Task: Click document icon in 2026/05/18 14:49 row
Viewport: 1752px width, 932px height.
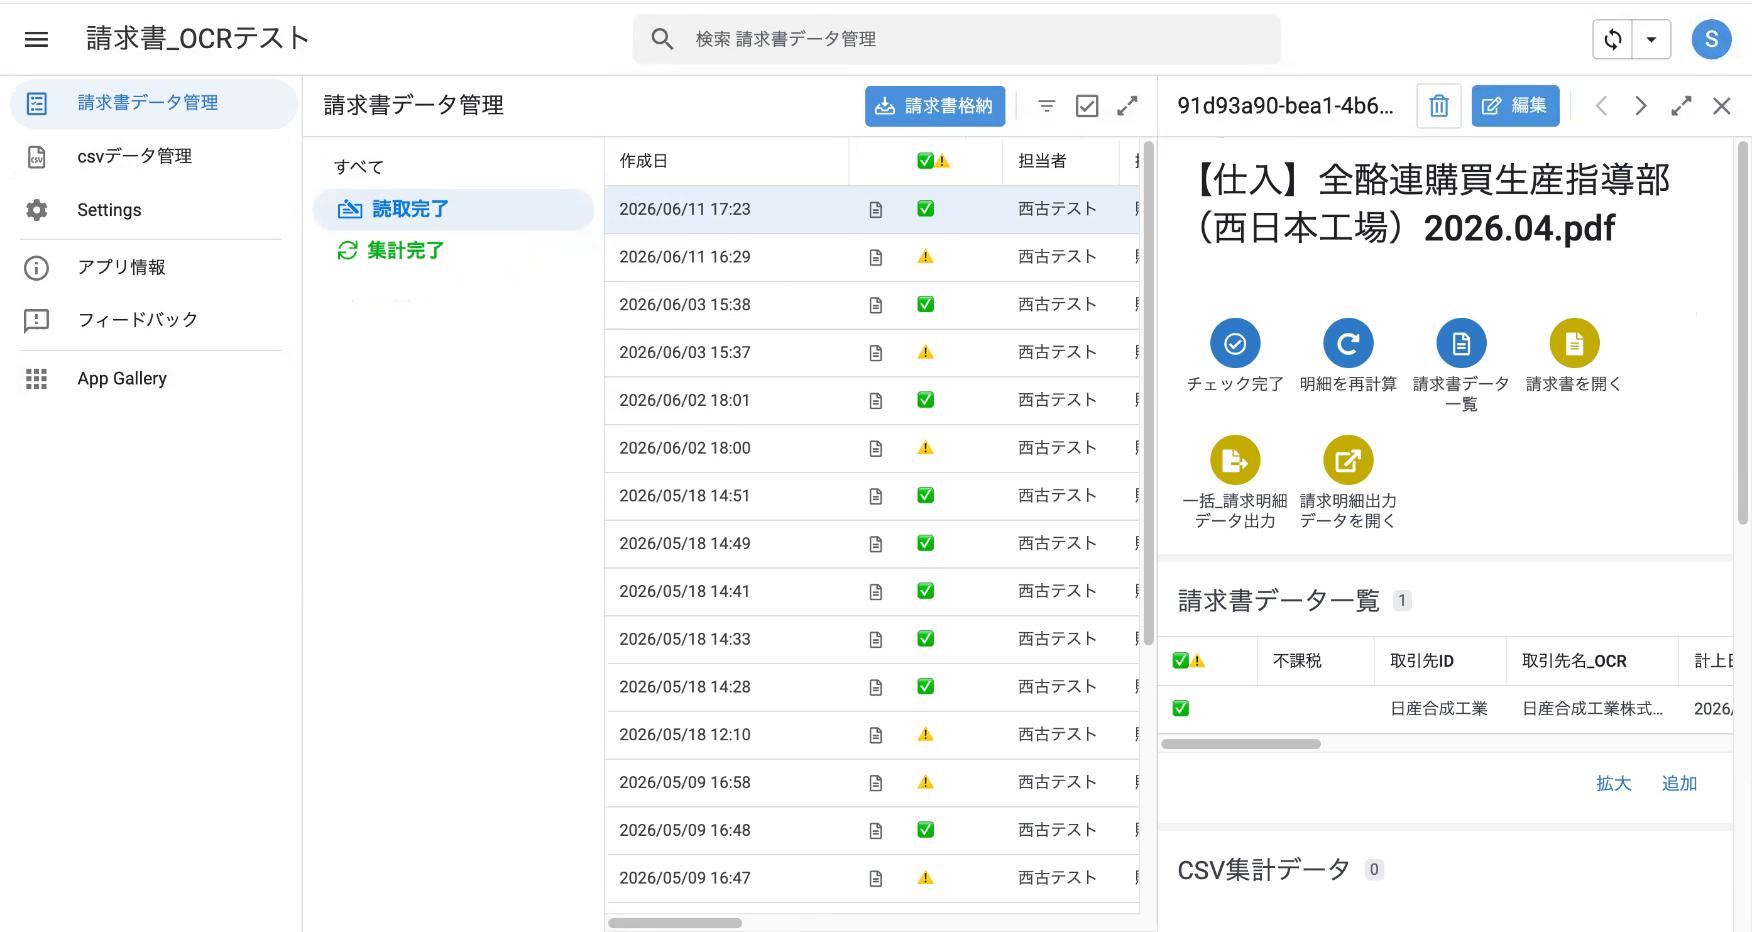Action: tap(876, 544)
